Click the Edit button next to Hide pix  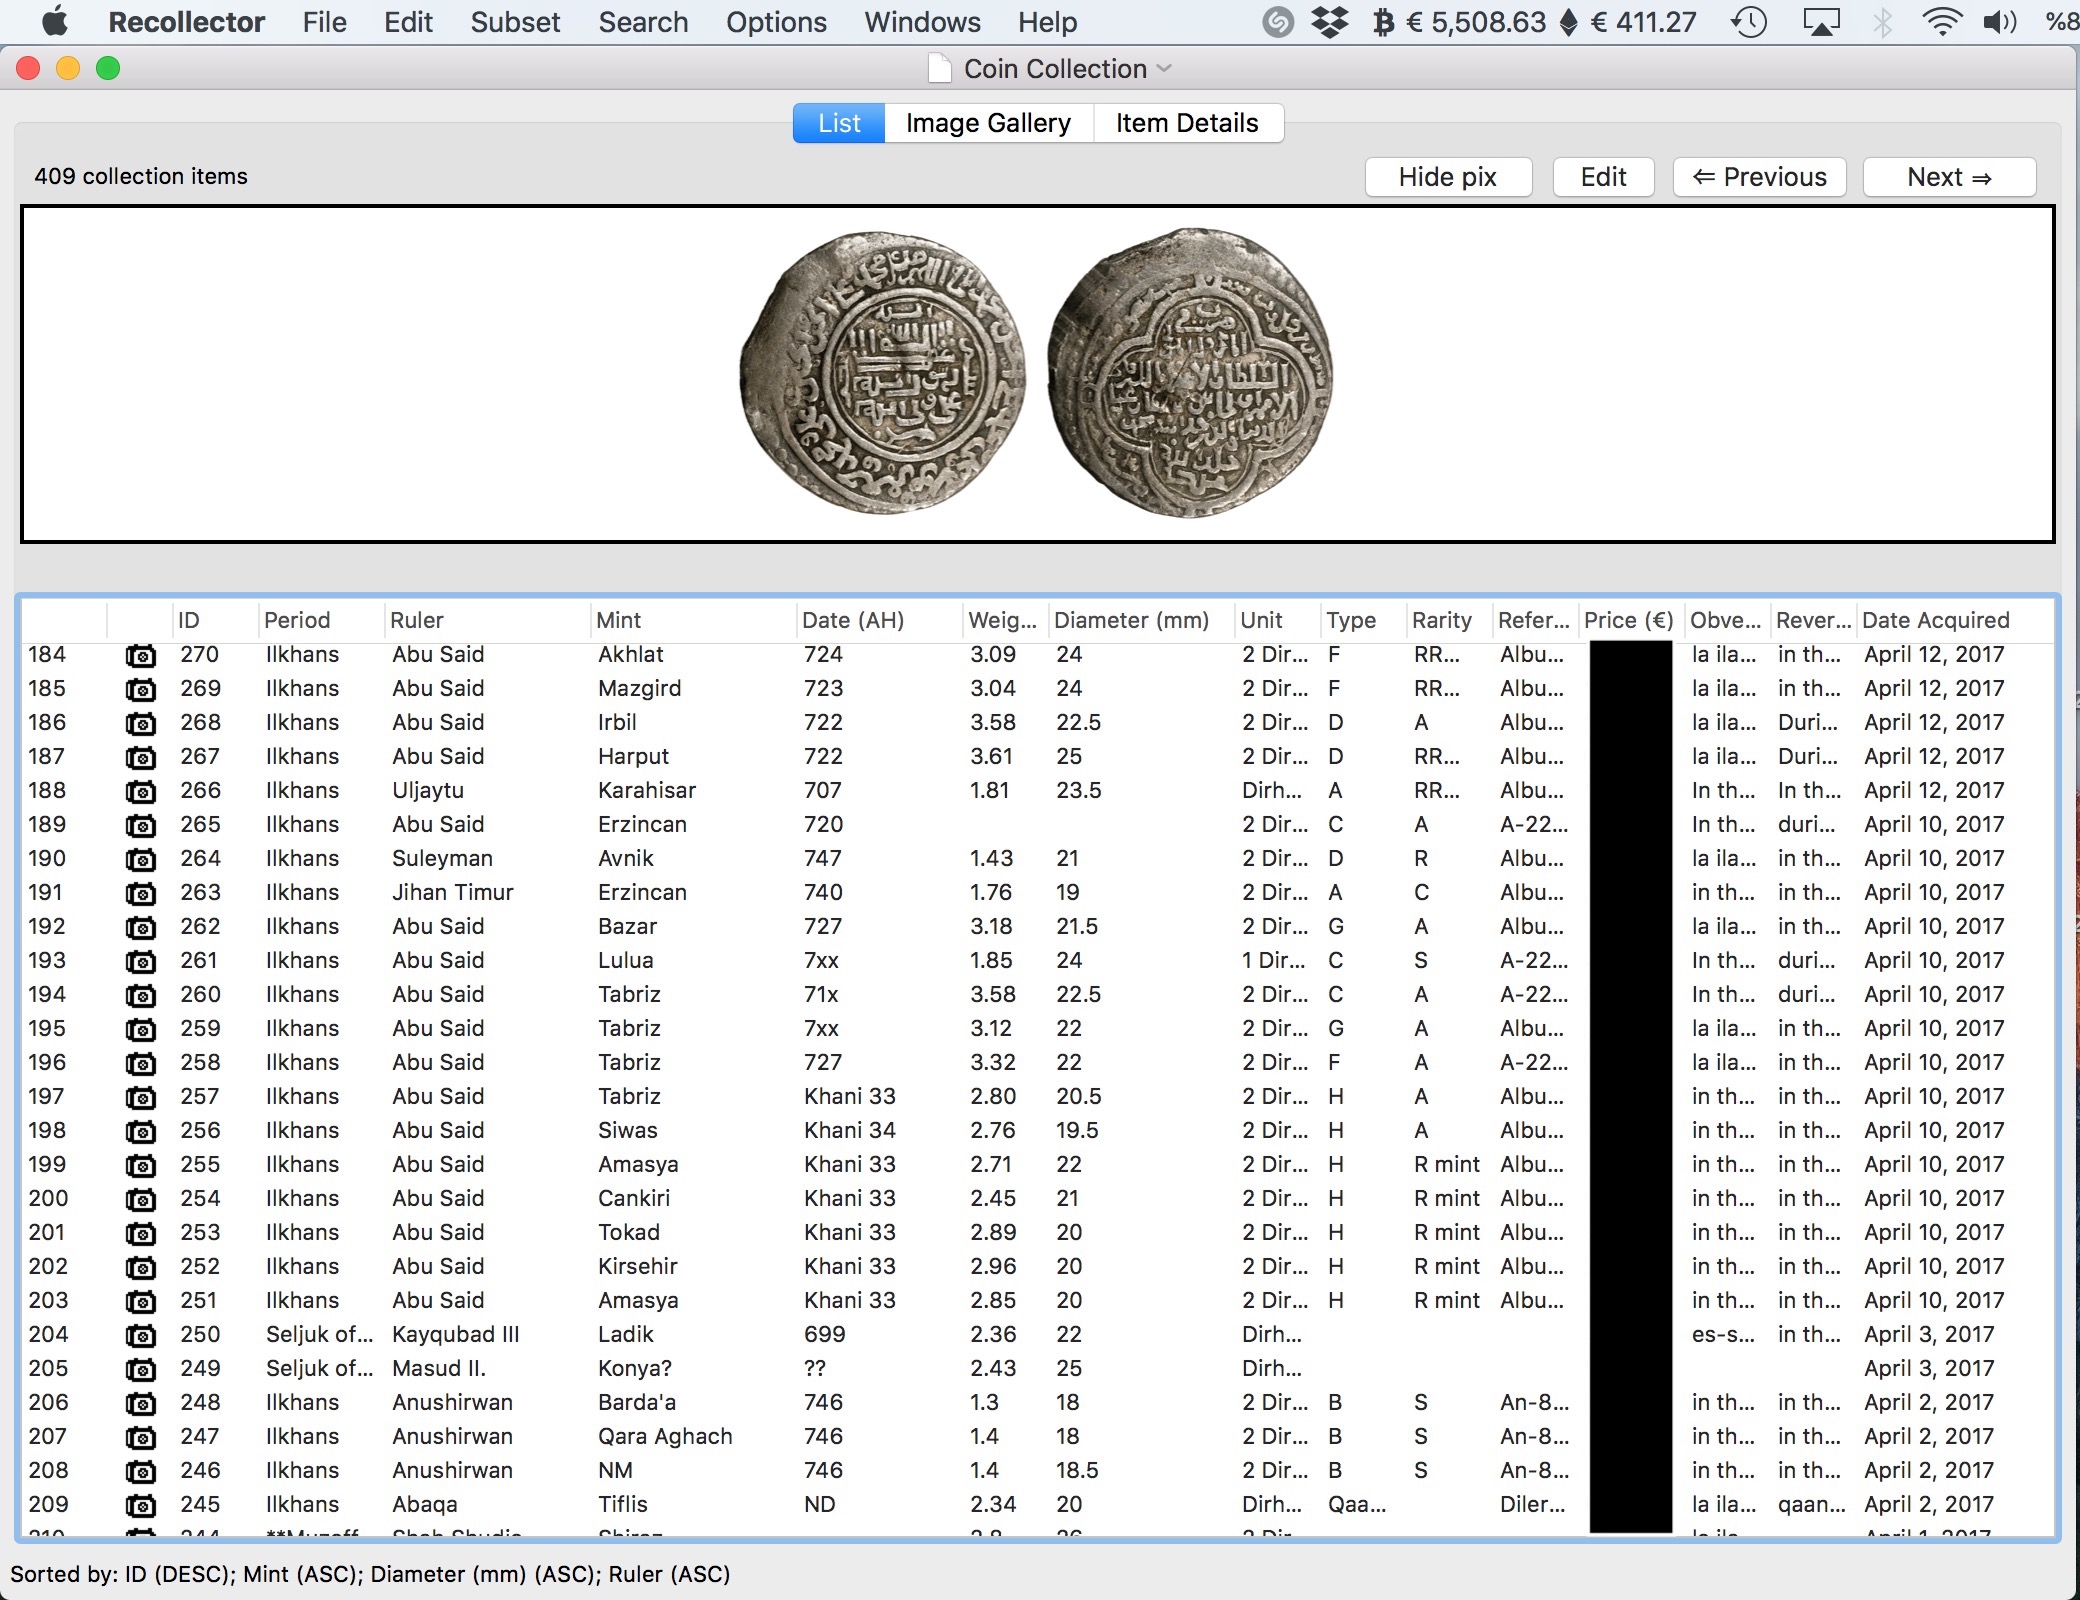pyautogui.click(x=1603, y=177)
